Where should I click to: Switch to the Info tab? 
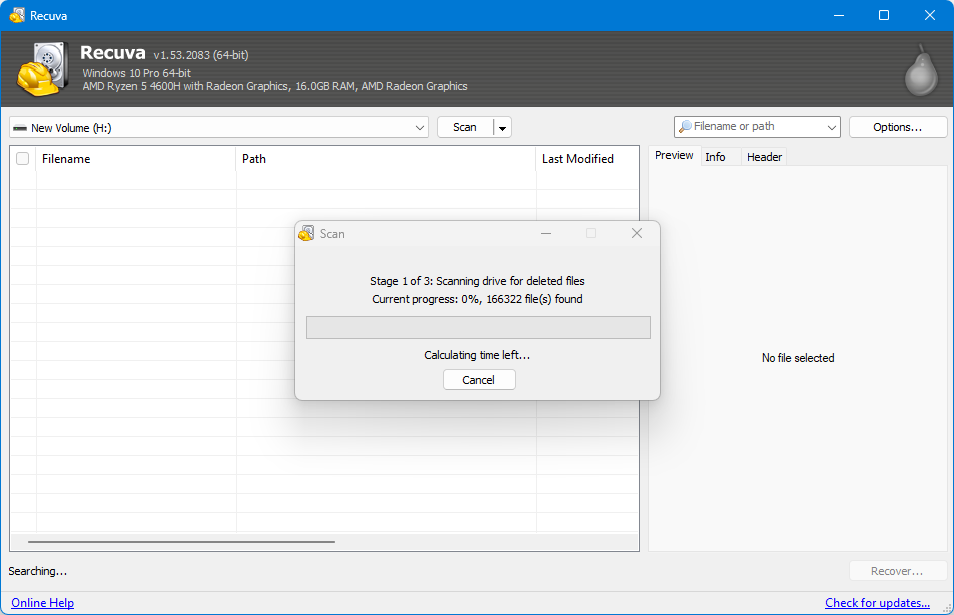[x=715, y=157]
